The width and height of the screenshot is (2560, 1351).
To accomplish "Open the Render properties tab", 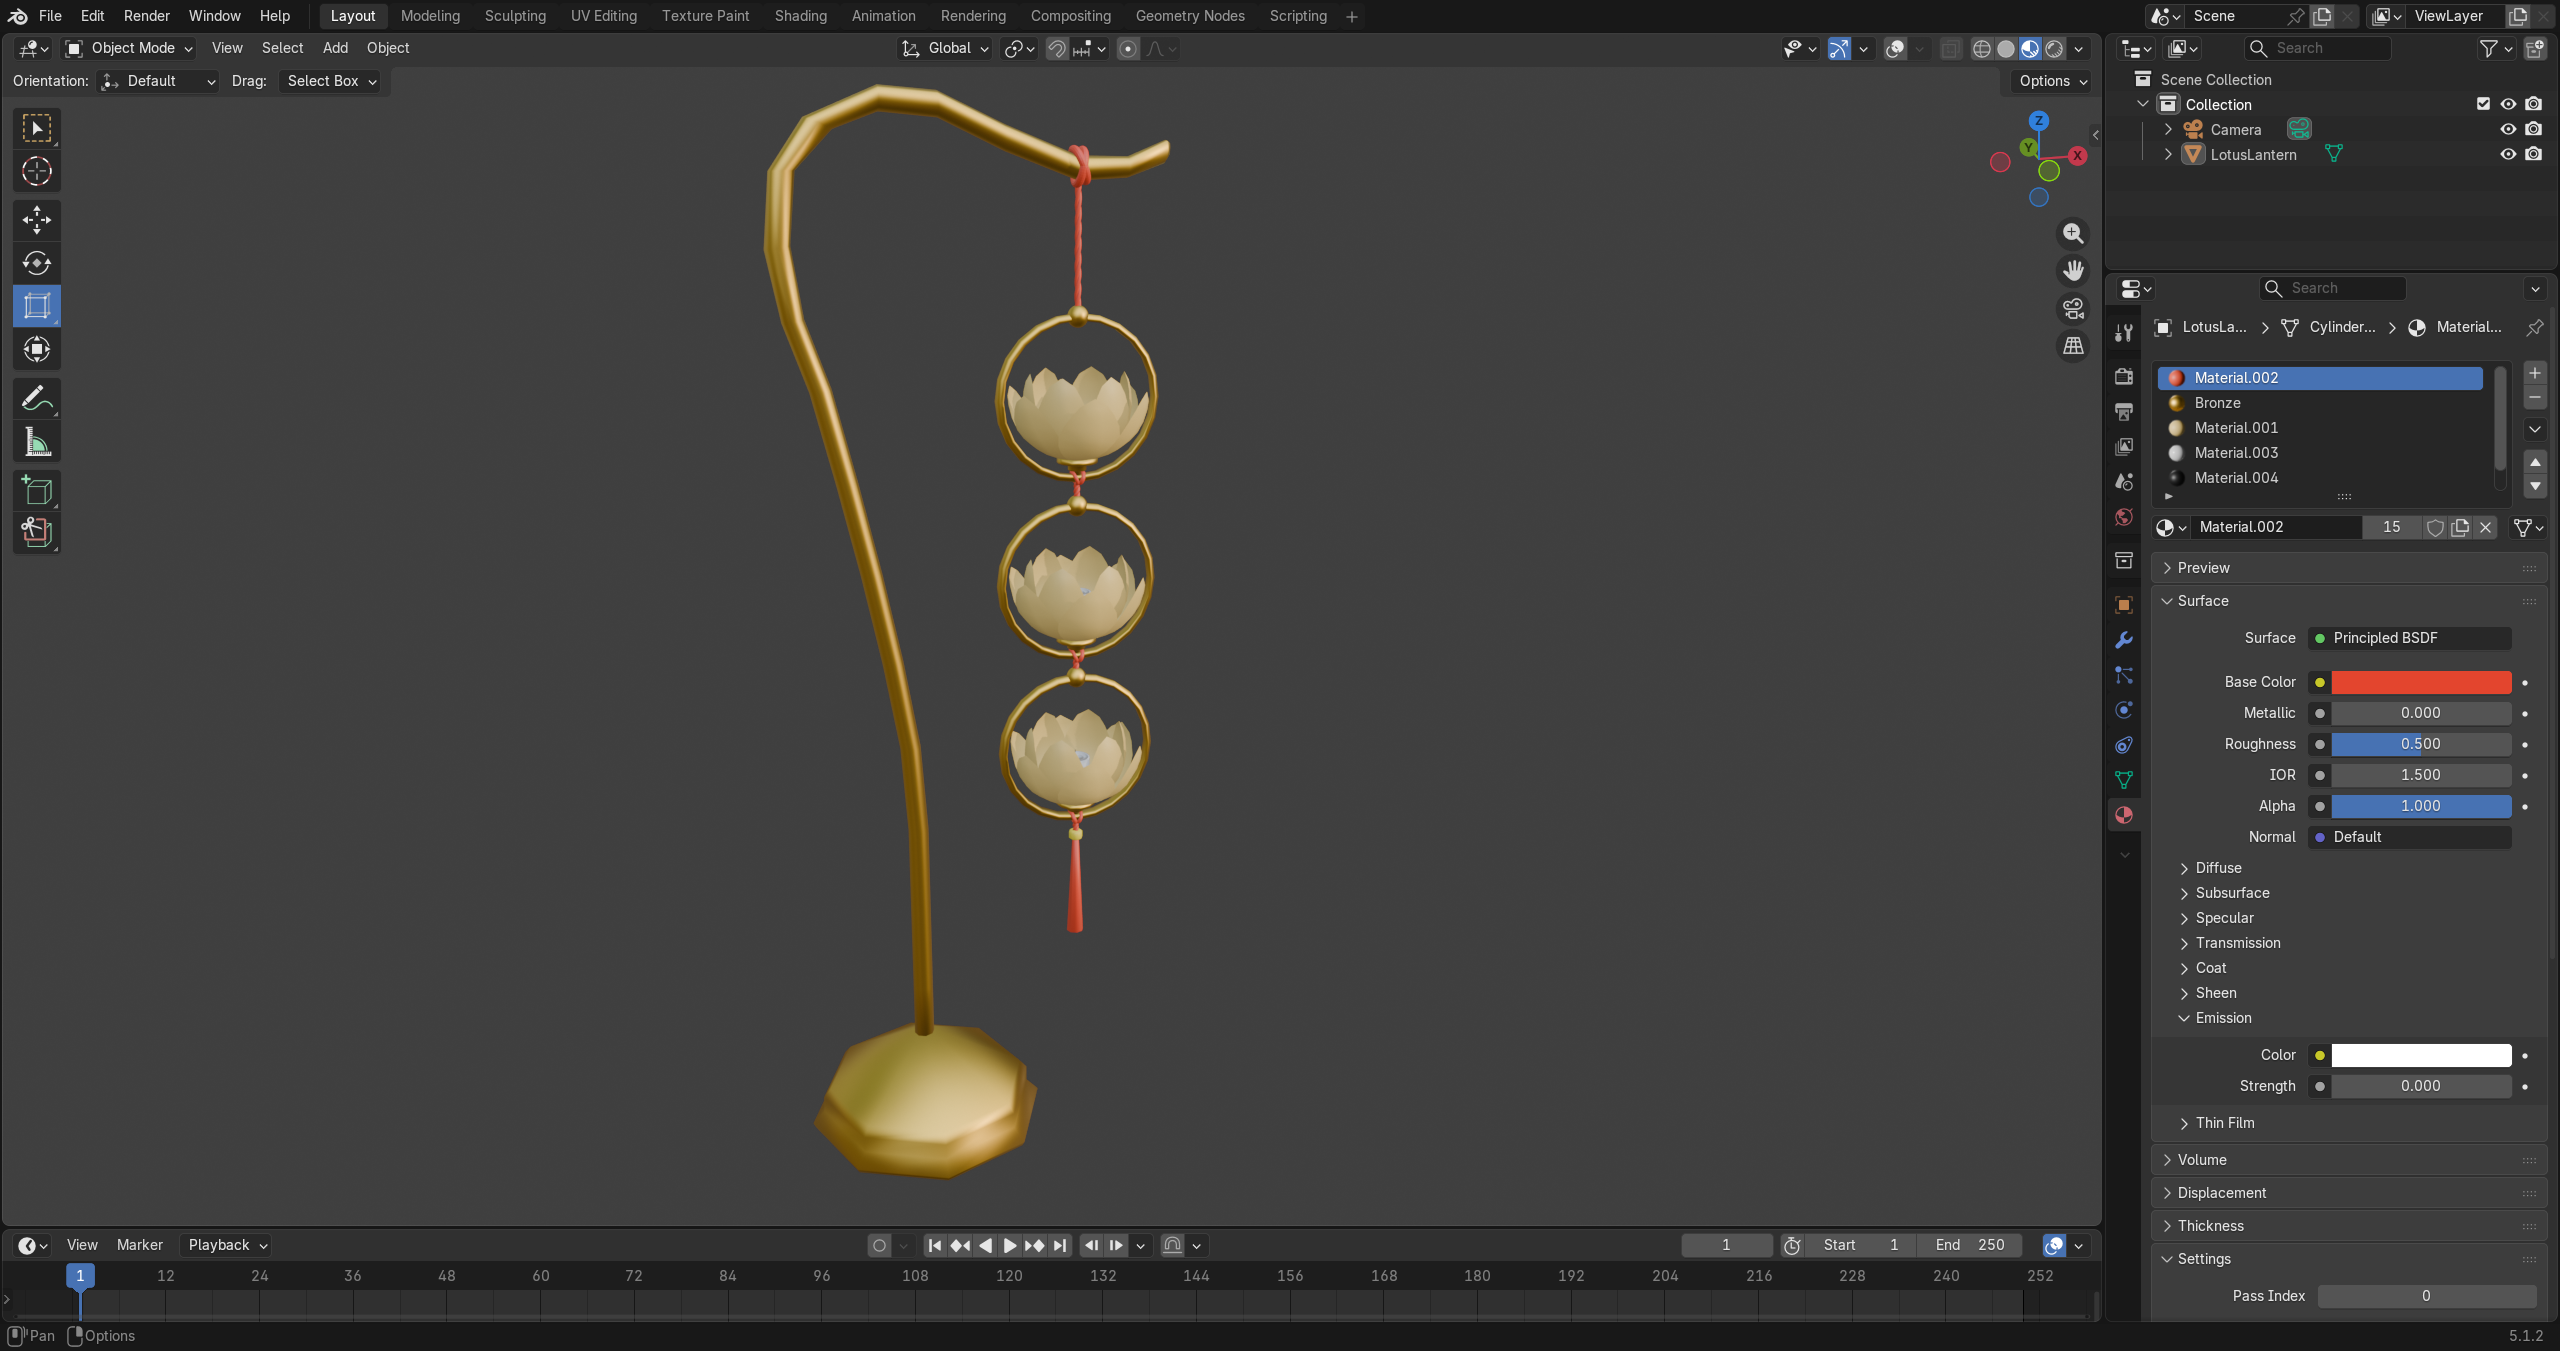I will [2124, 376].
